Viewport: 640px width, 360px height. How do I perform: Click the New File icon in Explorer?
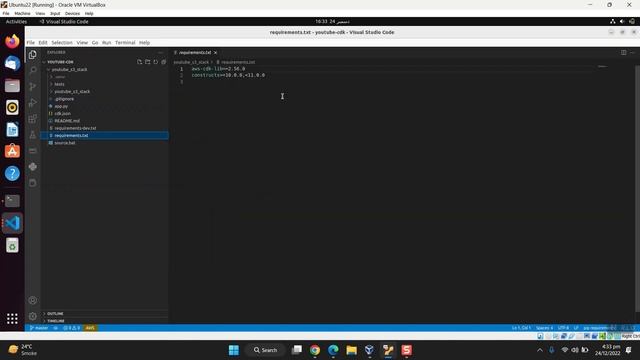[x=140, y=62]
